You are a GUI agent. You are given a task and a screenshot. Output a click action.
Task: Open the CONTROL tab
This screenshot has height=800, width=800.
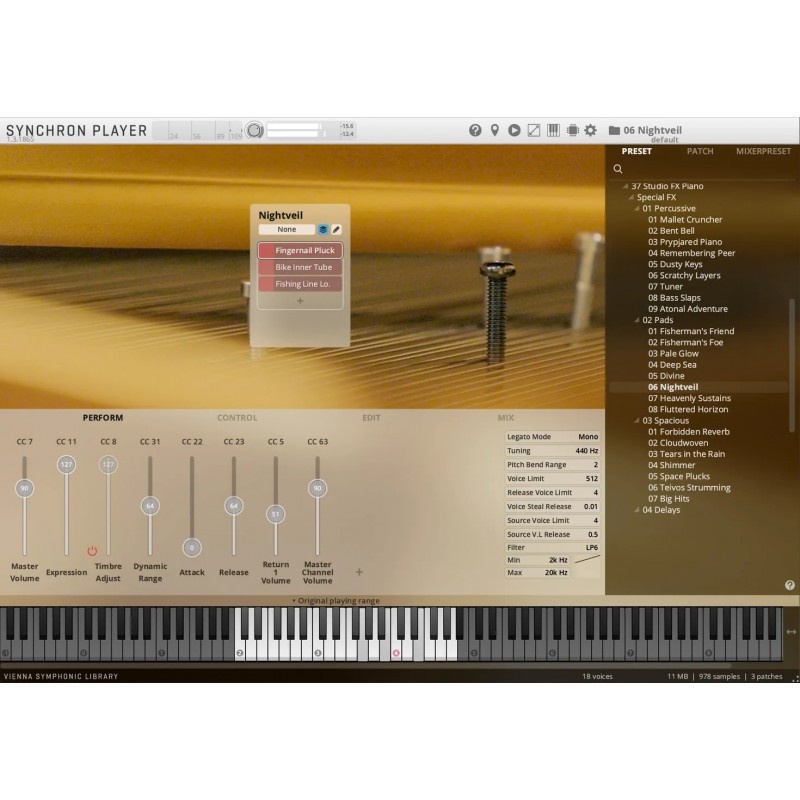237,417
